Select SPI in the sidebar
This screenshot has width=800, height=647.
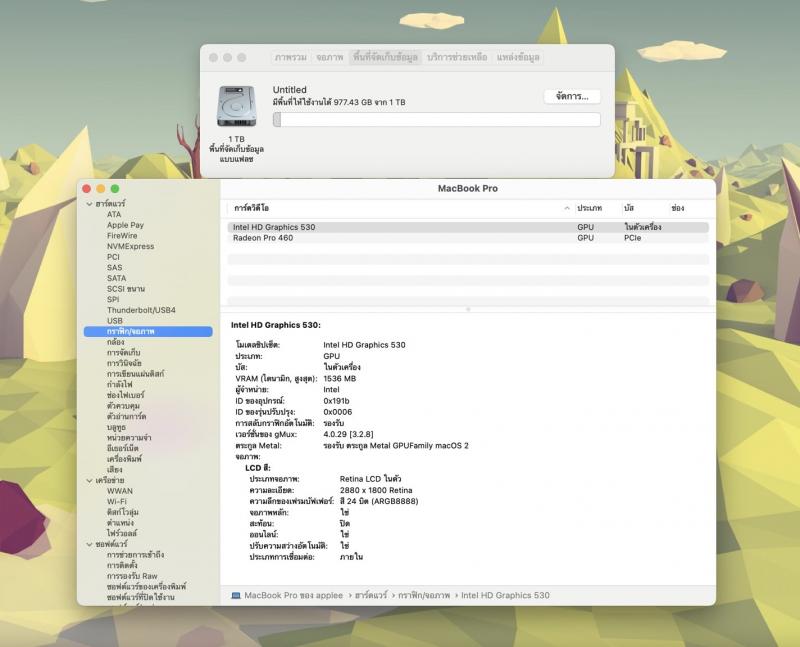click(113, 300)
